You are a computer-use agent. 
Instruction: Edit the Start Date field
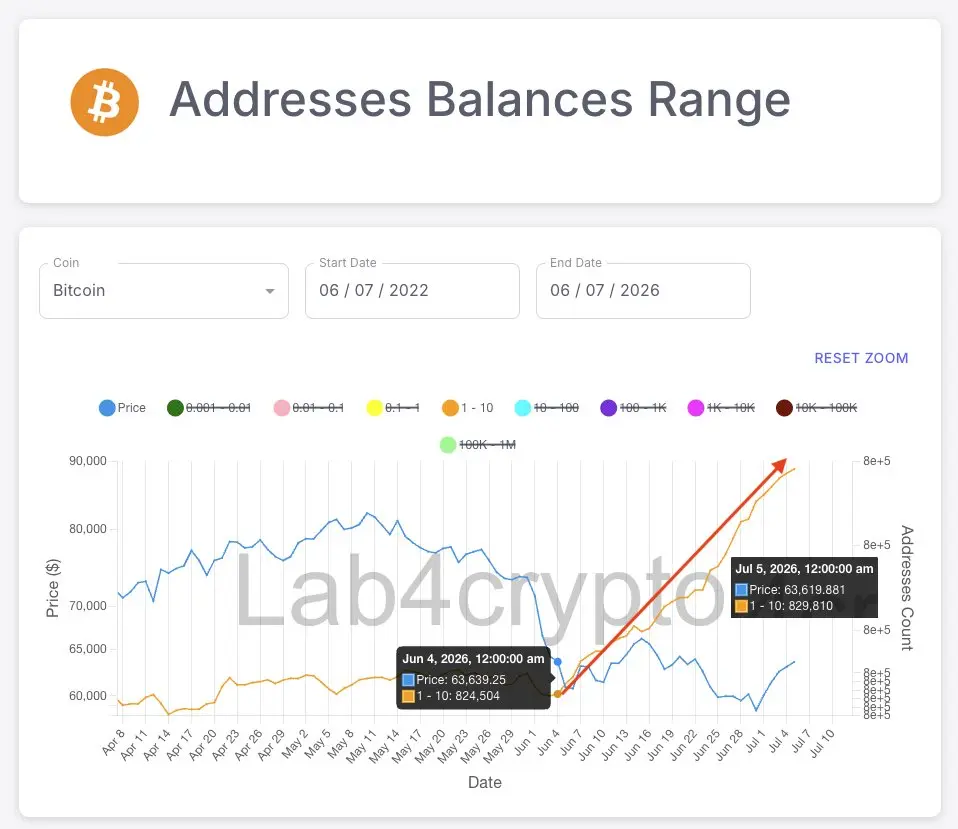tap(412, 291)
